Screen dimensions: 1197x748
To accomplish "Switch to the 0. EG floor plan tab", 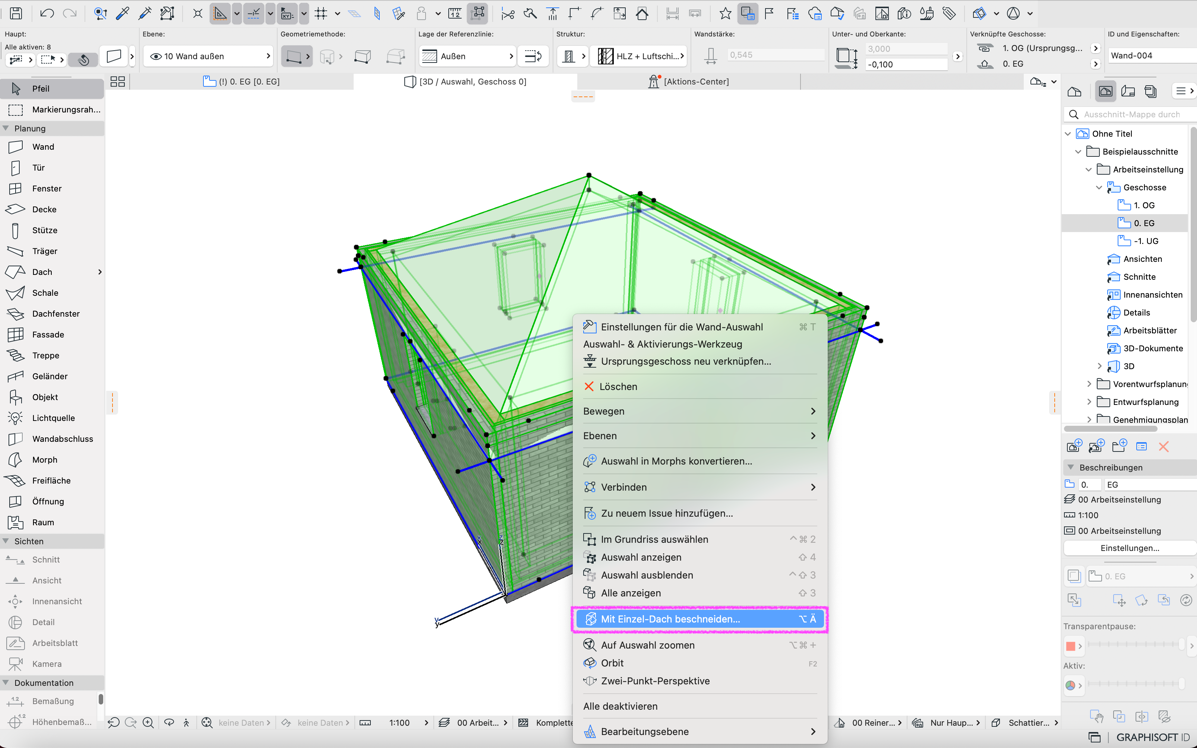I will pos(242,81).
